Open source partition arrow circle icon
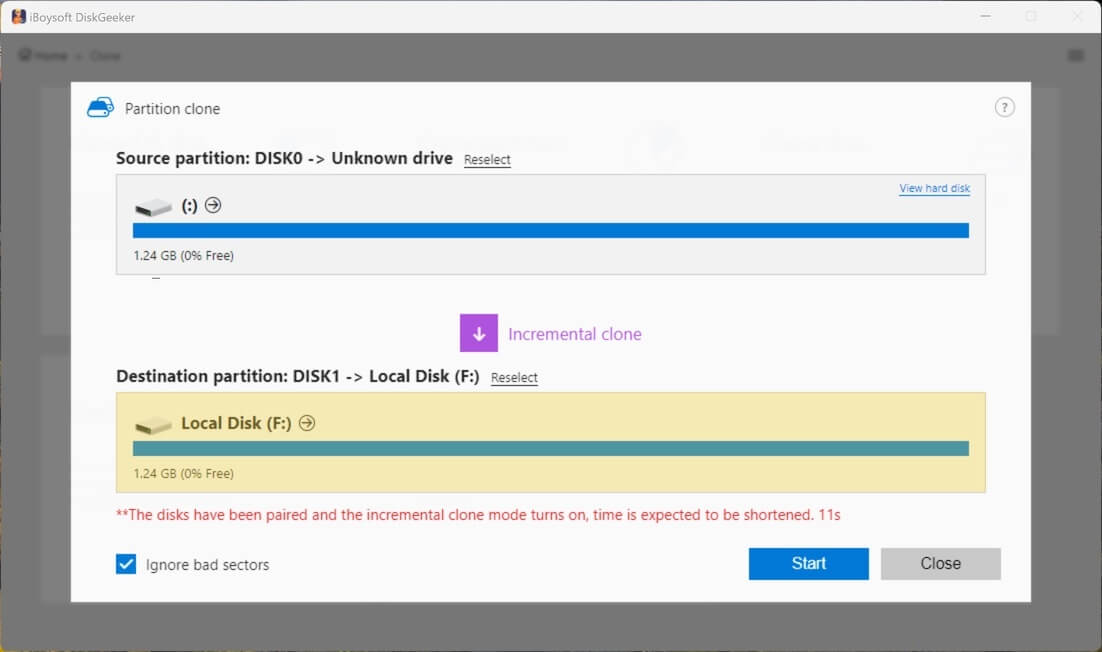Image resolution: width=1102 pixels, height=652 pixels. tap(213, 205)
